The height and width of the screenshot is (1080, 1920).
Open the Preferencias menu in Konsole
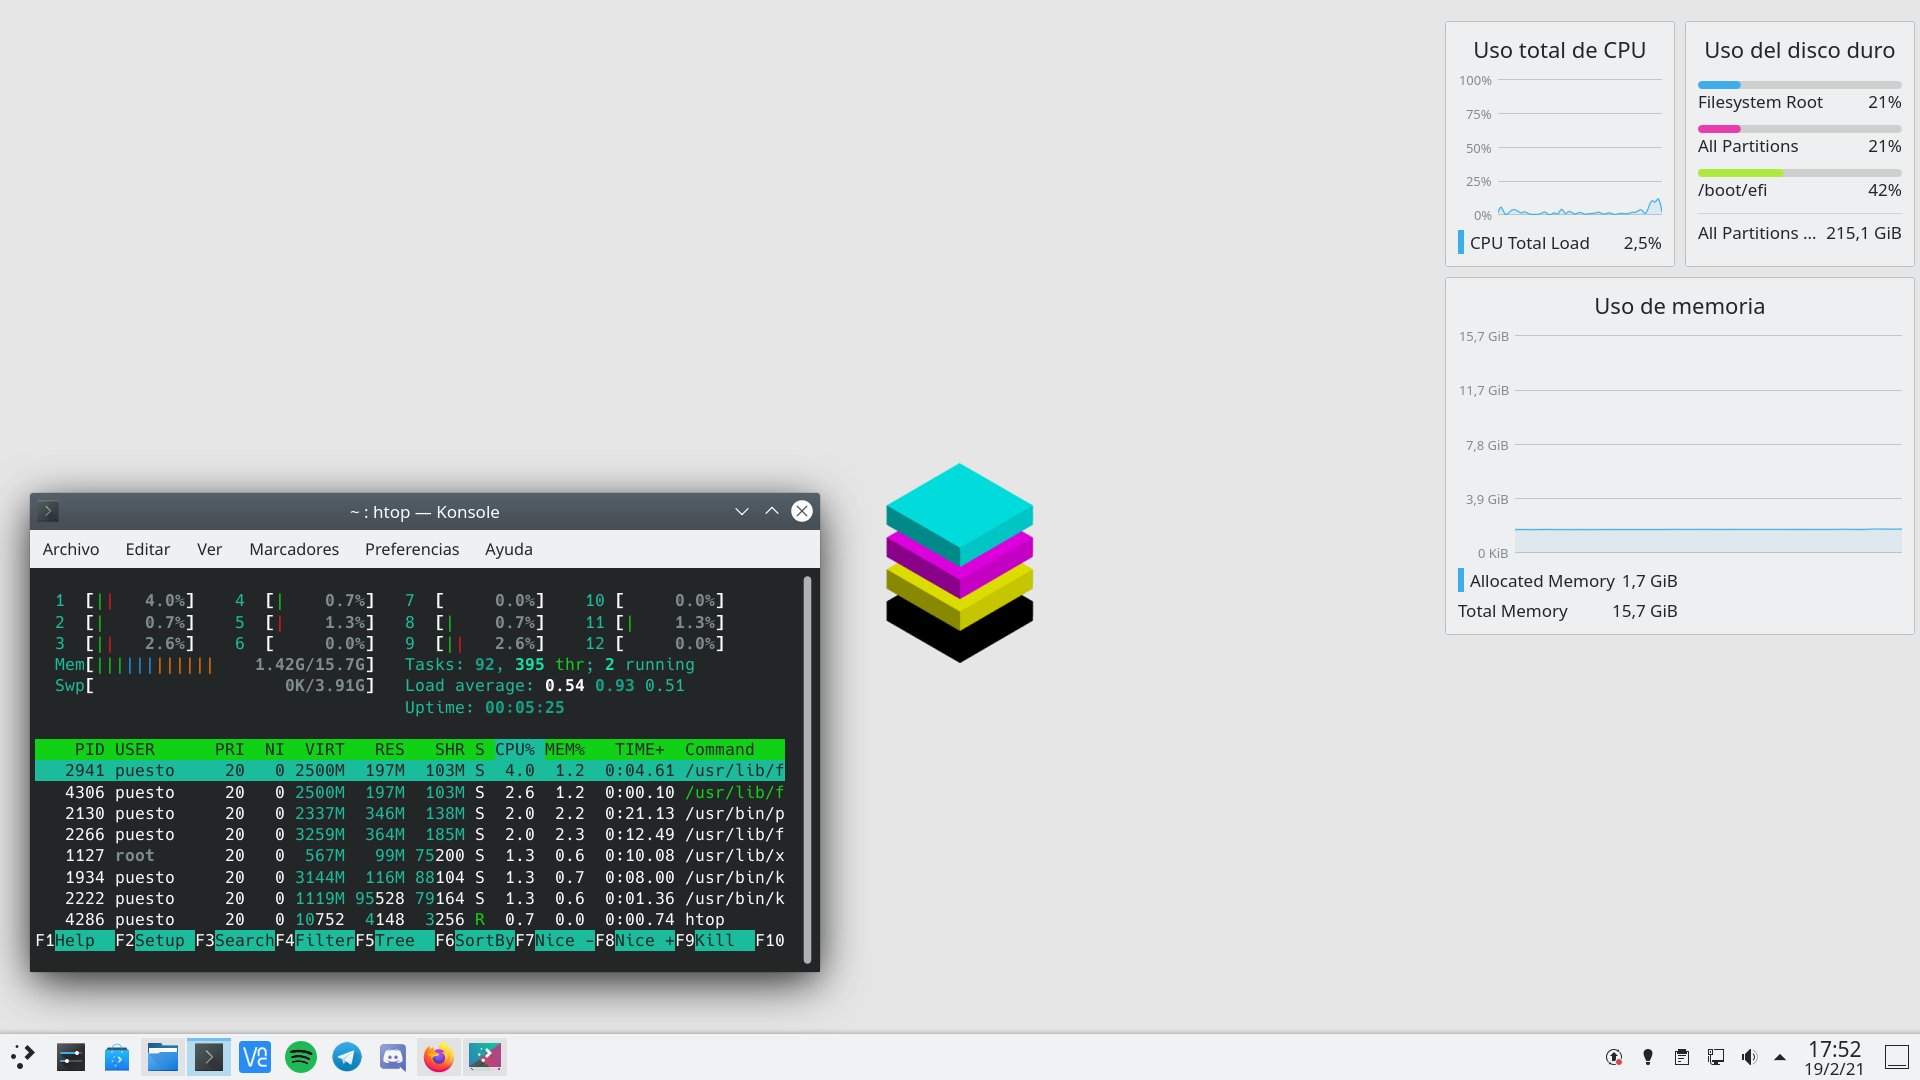click(412, 549)
